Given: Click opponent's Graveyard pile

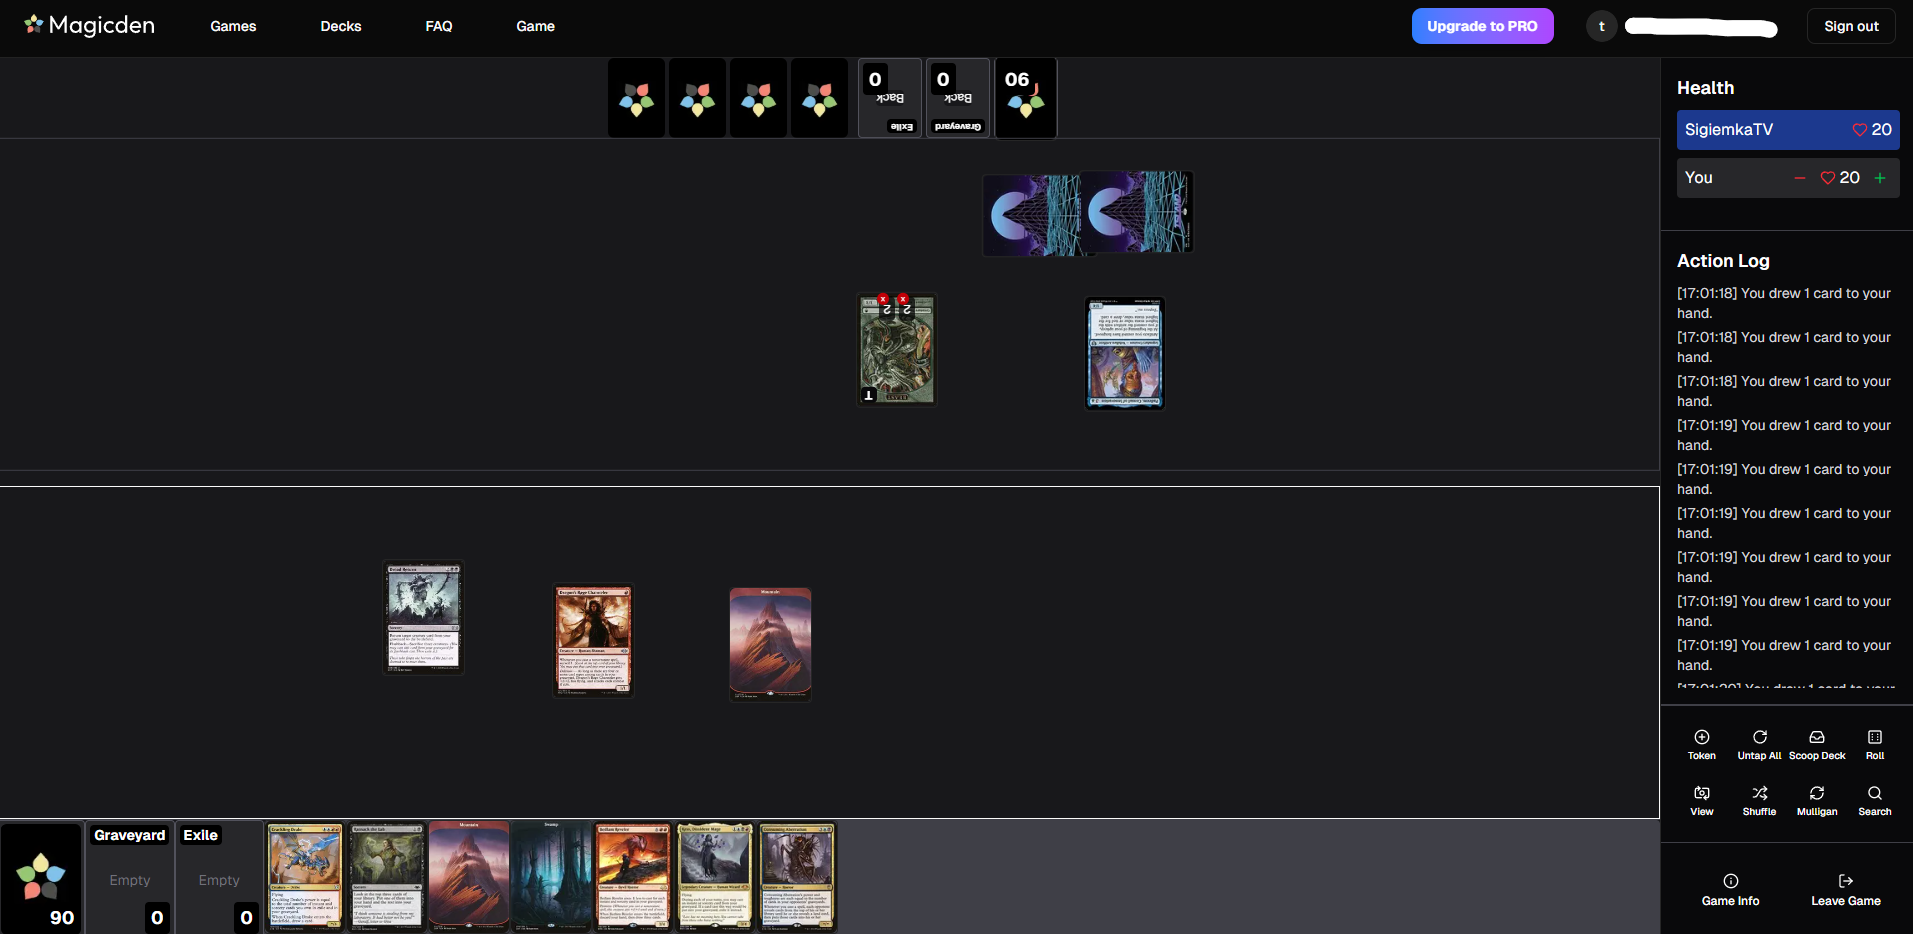Looking at the screenshot, I should (958, 98).
